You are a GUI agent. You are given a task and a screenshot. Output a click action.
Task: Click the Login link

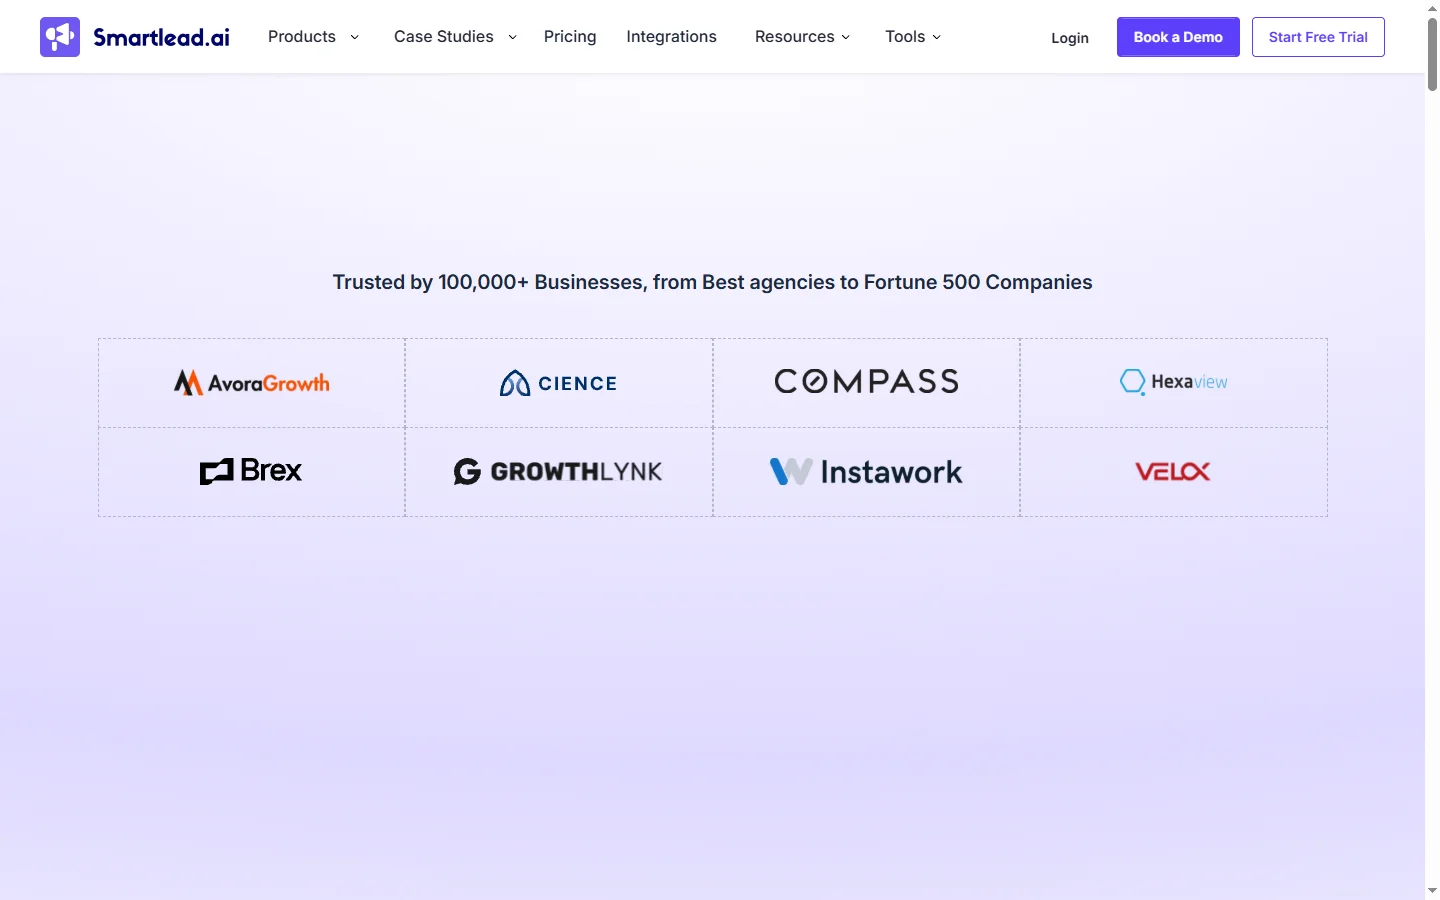click(x=1070, y=38)
